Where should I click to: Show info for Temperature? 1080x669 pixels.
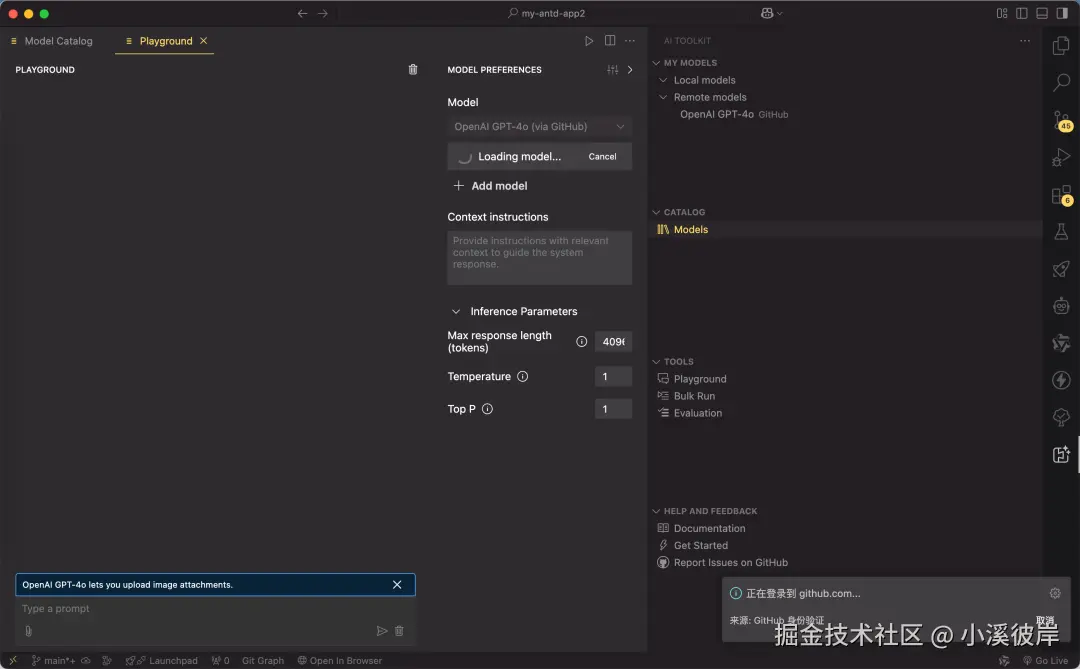tap(522, 376)
